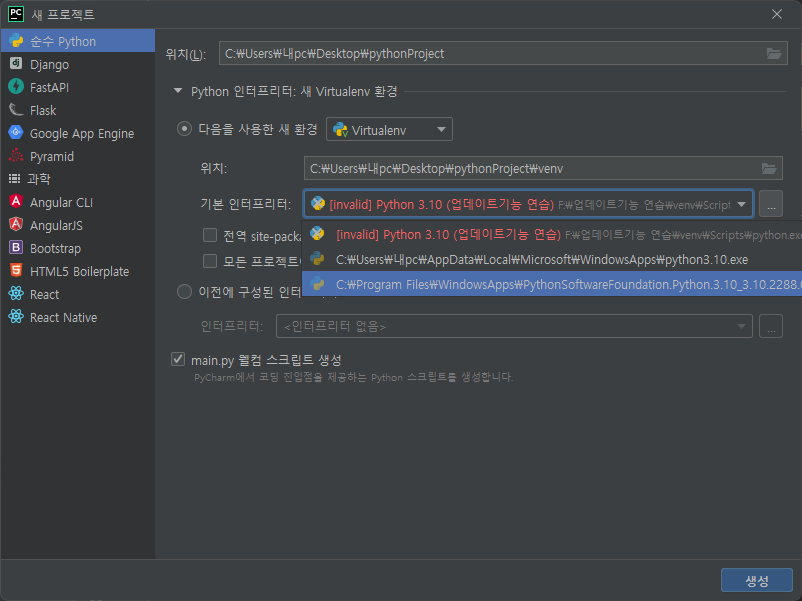The height and width of the screenshot is (601, 802).
Task: Open the 인터프리터 없음 dropdown
Action: (x=514, y=326)
